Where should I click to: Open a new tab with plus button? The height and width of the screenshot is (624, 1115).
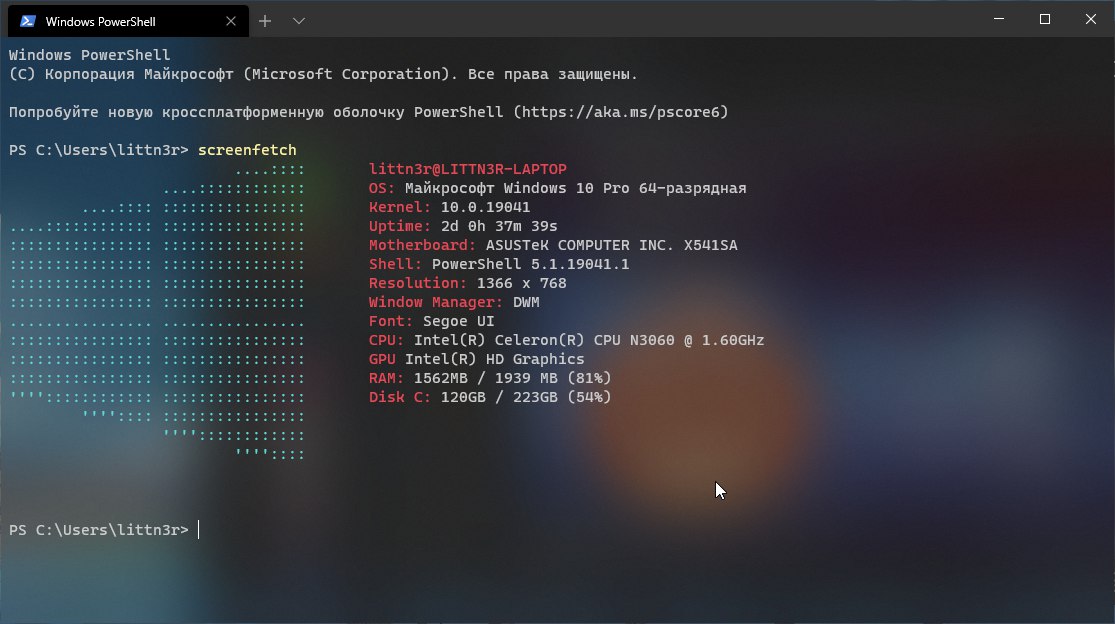pyautogui.click(x=265, y=21)
